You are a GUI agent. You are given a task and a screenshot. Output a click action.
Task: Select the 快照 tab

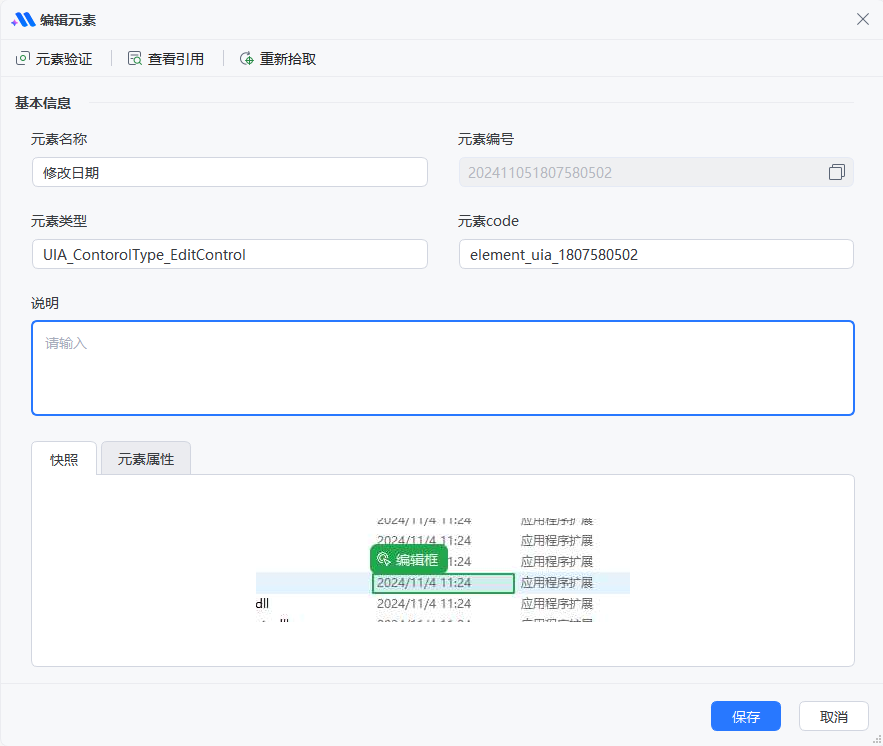(x=64, y=459)
